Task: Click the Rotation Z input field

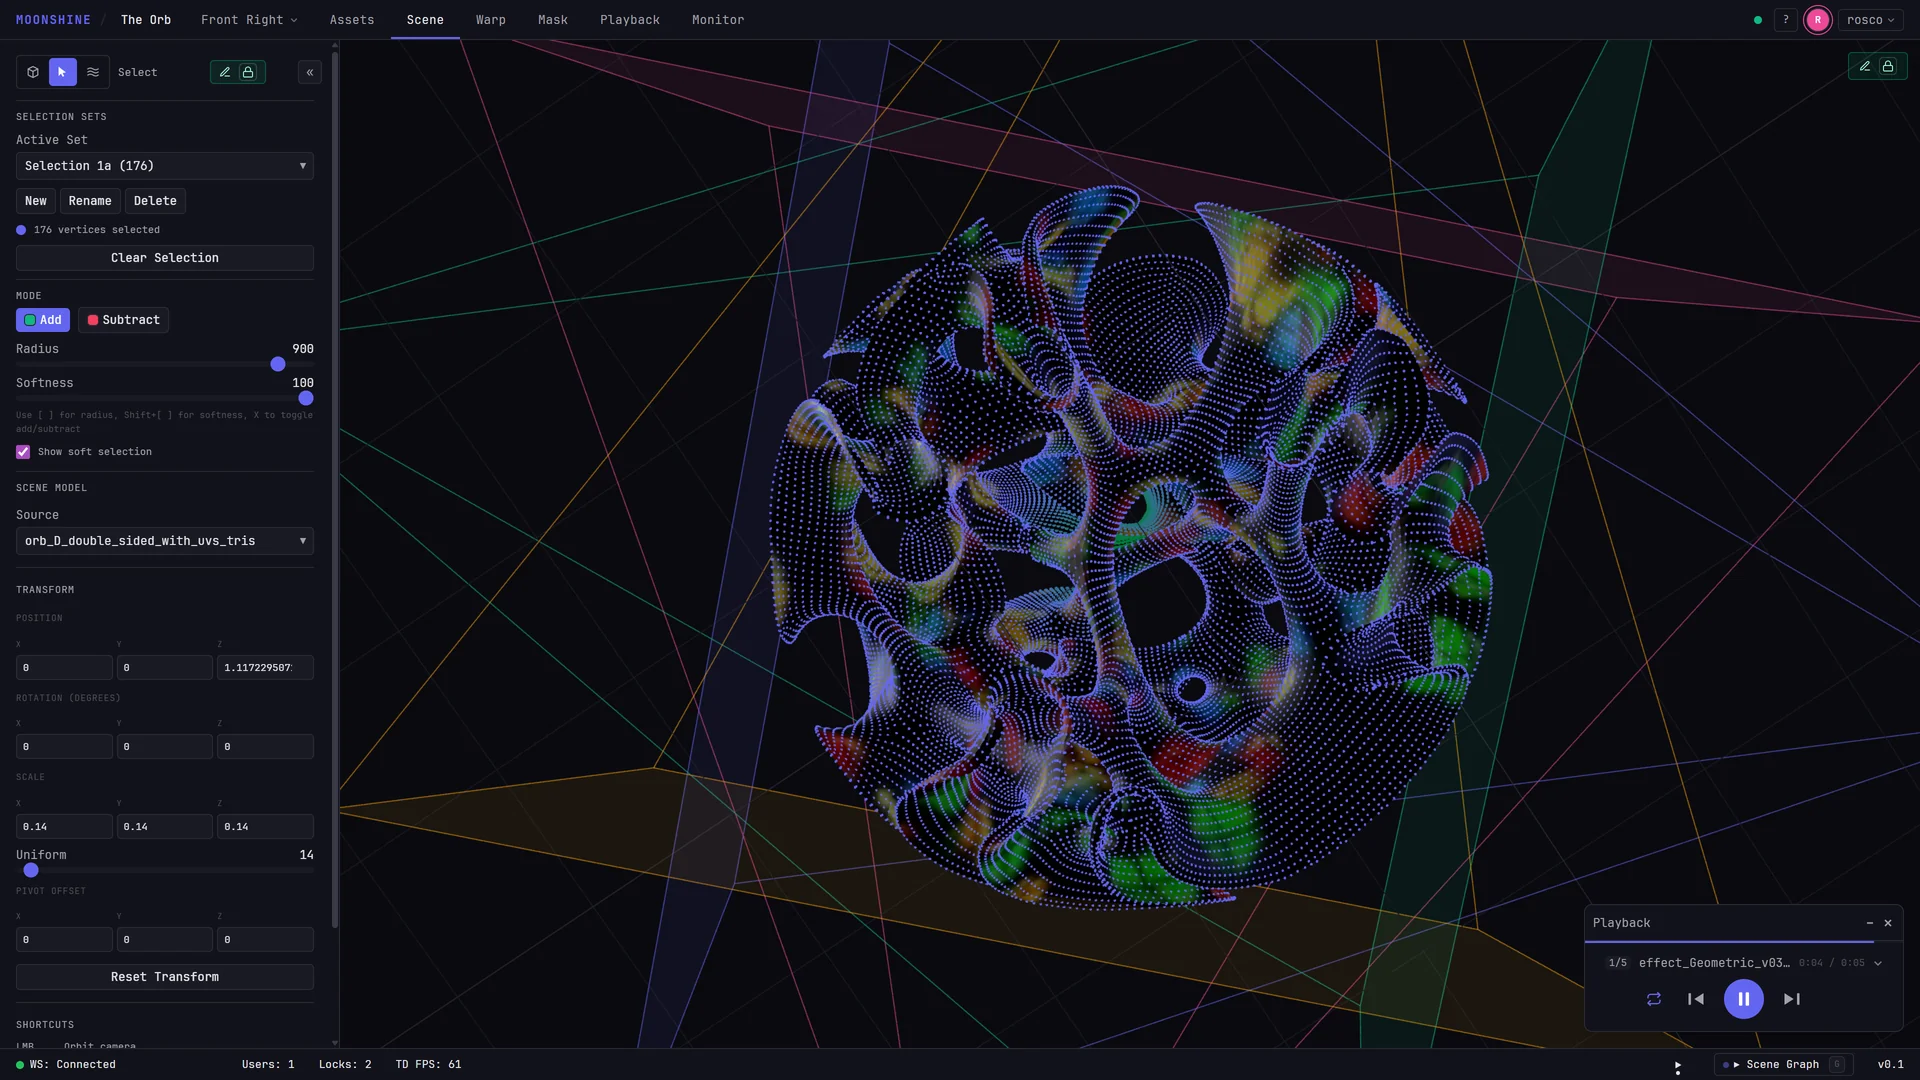Action: click(x=265, y=746)
